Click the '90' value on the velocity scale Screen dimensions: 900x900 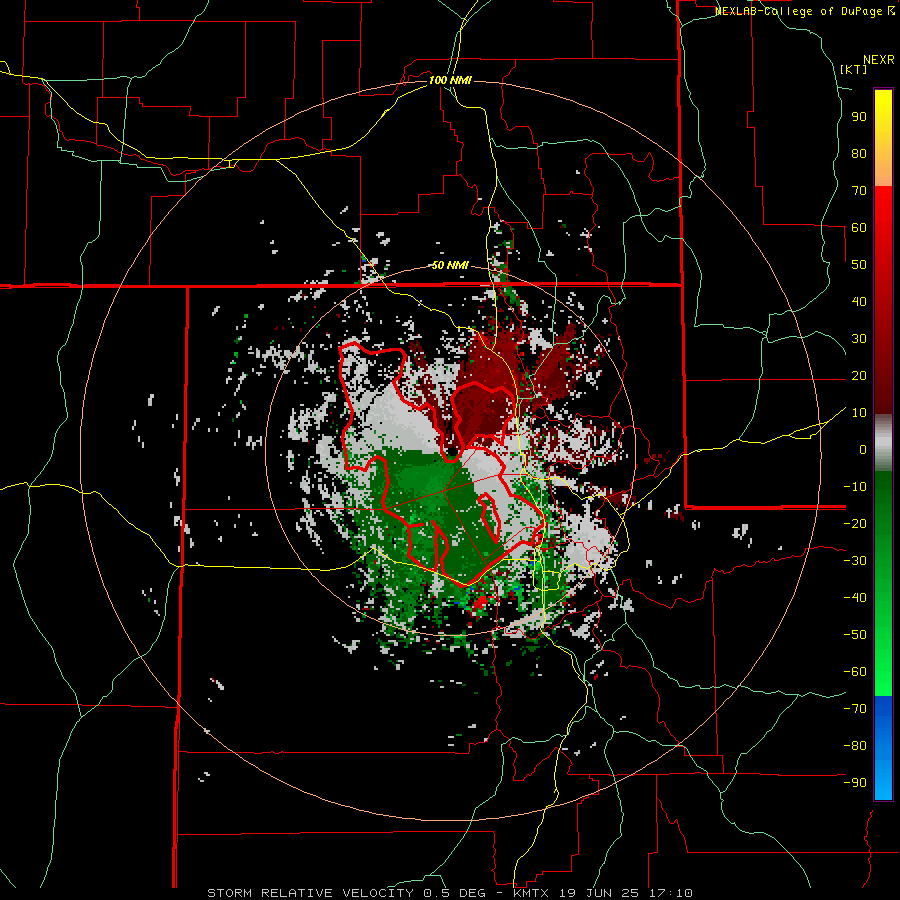[x=859, y=117]
